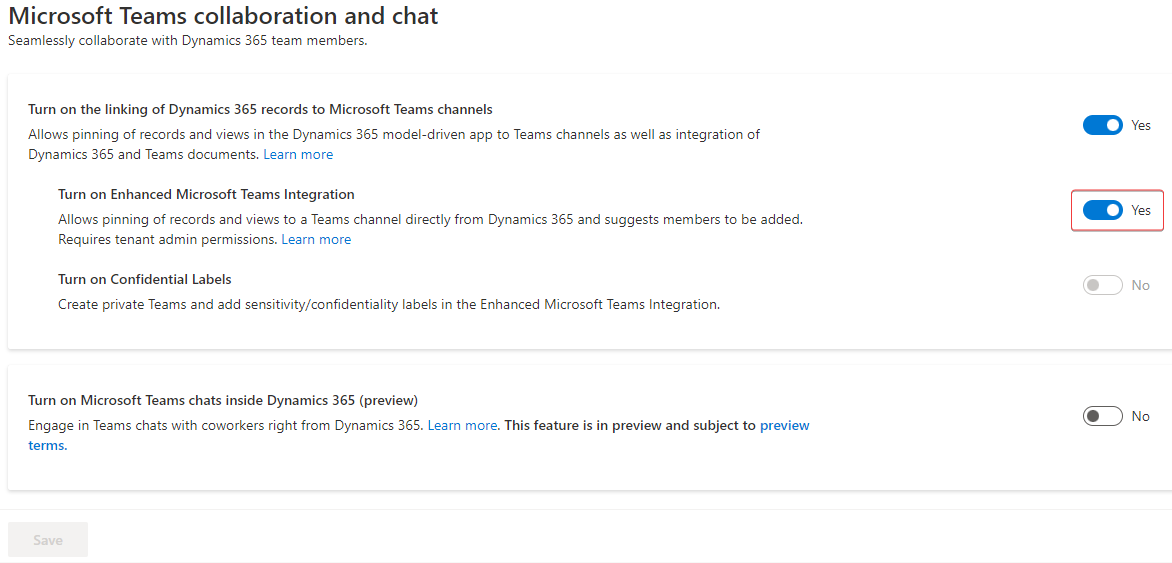Select the Turn on Enhanced Microsoft Teams Integration title
The height and width of the screenshot is (563, 1172).
[x=206, y=194]
